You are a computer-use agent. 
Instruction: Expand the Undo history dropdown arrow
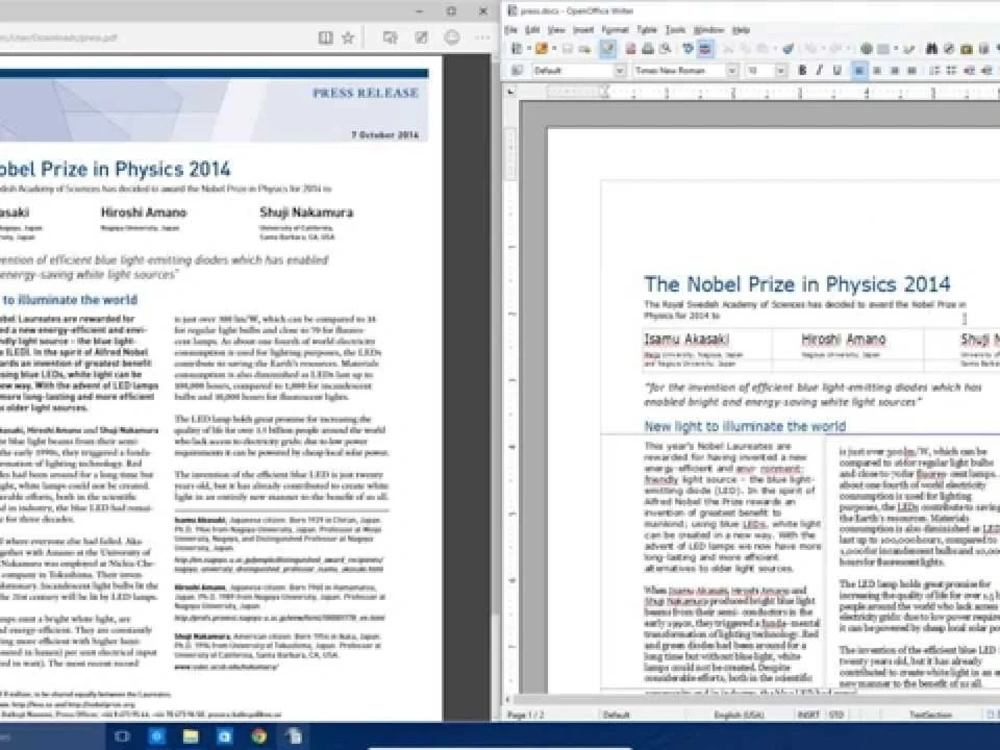pyautogui.click(x=823, y=49)
